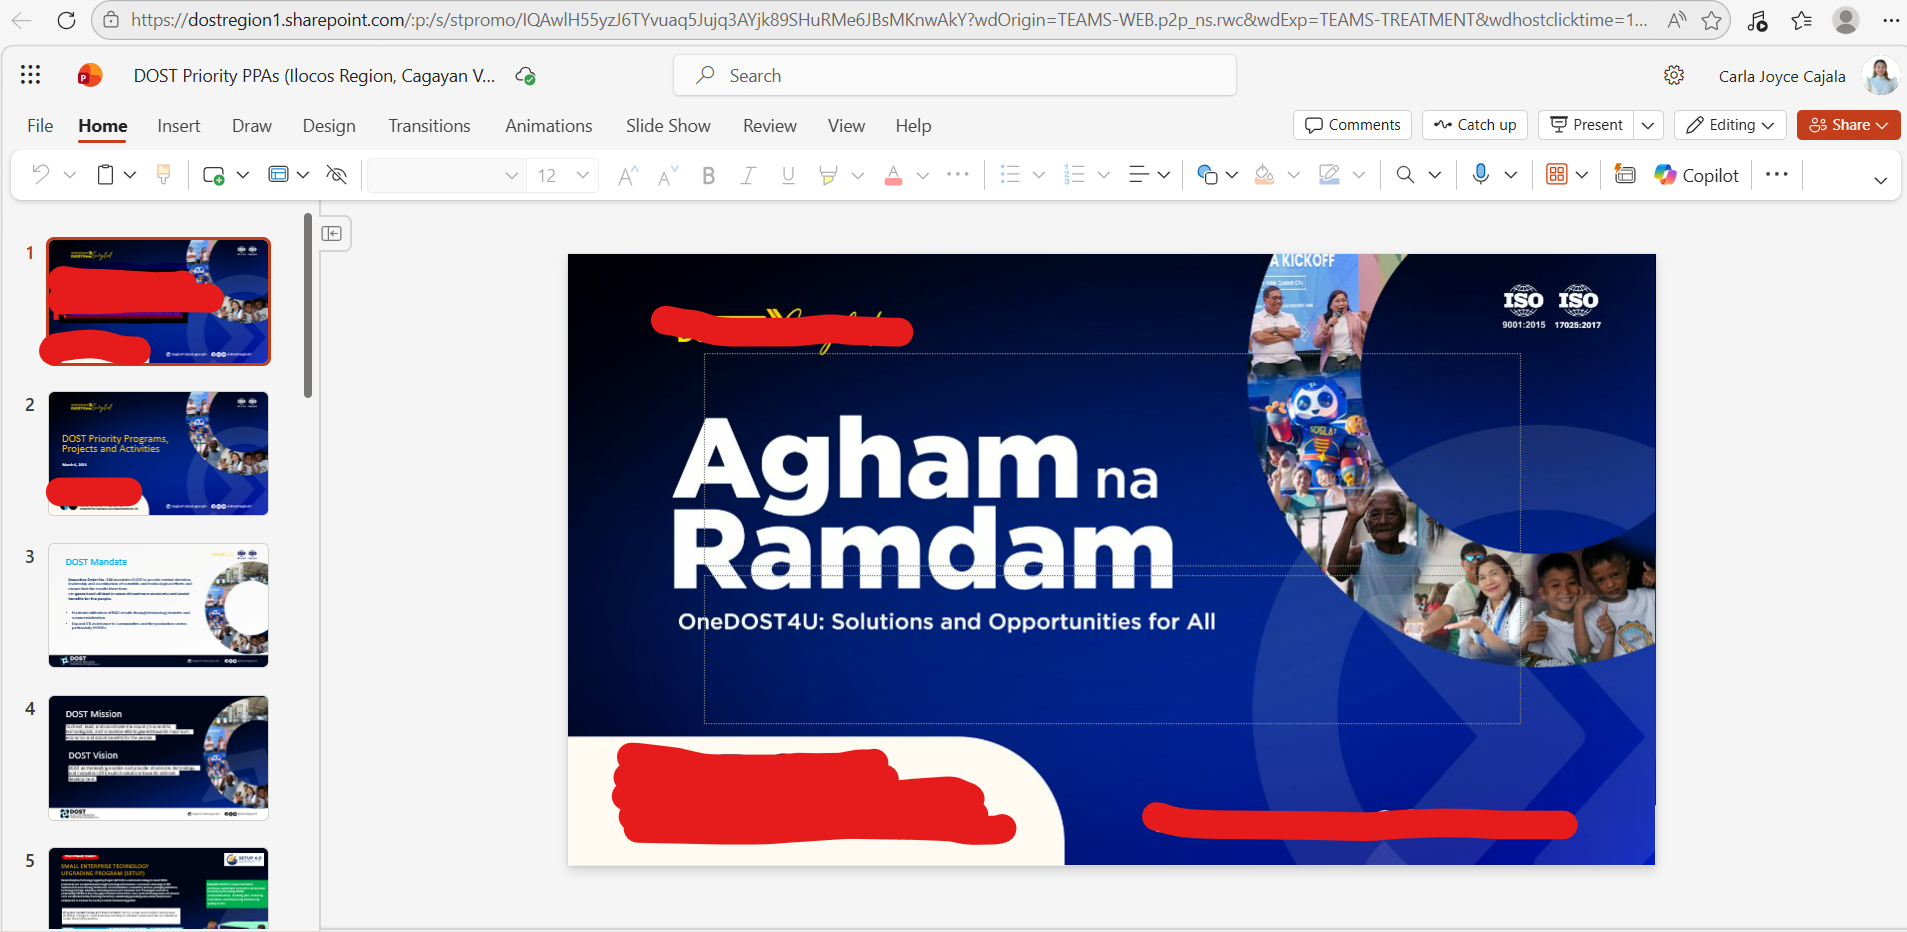Open the Comments pane

pyautogui.click(x=1353, y=125)
